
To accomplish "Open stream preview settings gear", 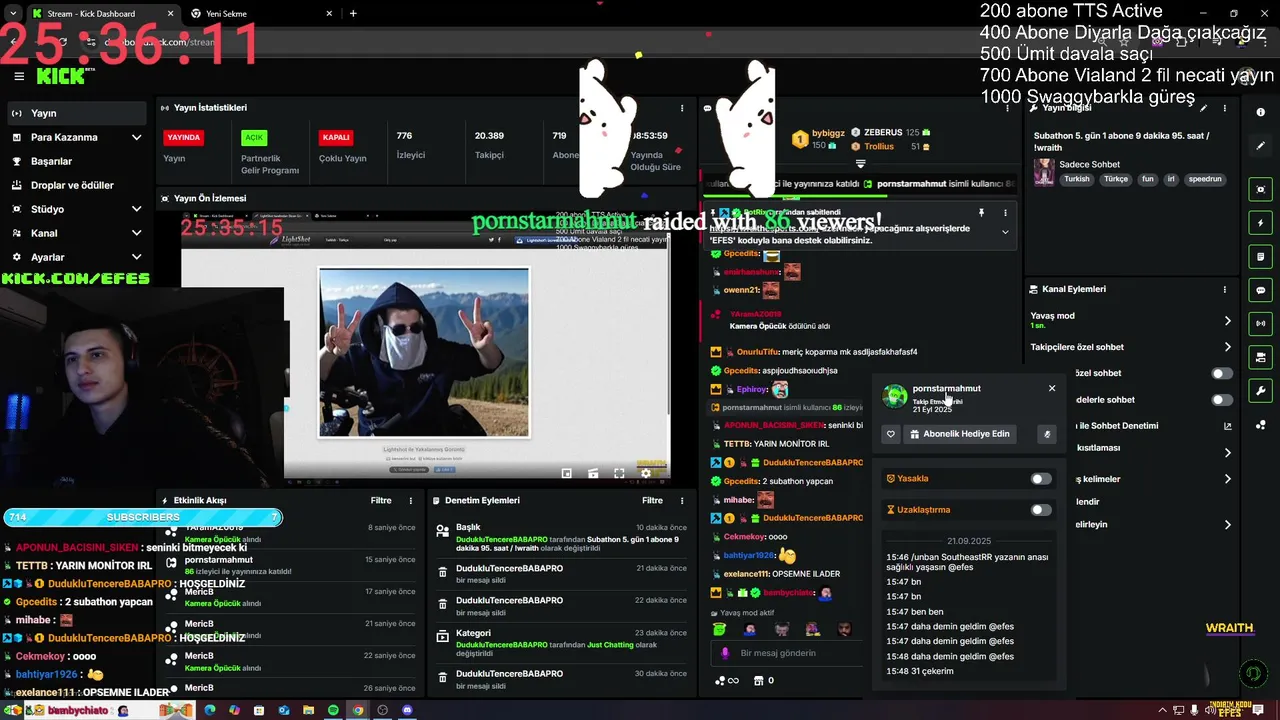I will (645, 474).
